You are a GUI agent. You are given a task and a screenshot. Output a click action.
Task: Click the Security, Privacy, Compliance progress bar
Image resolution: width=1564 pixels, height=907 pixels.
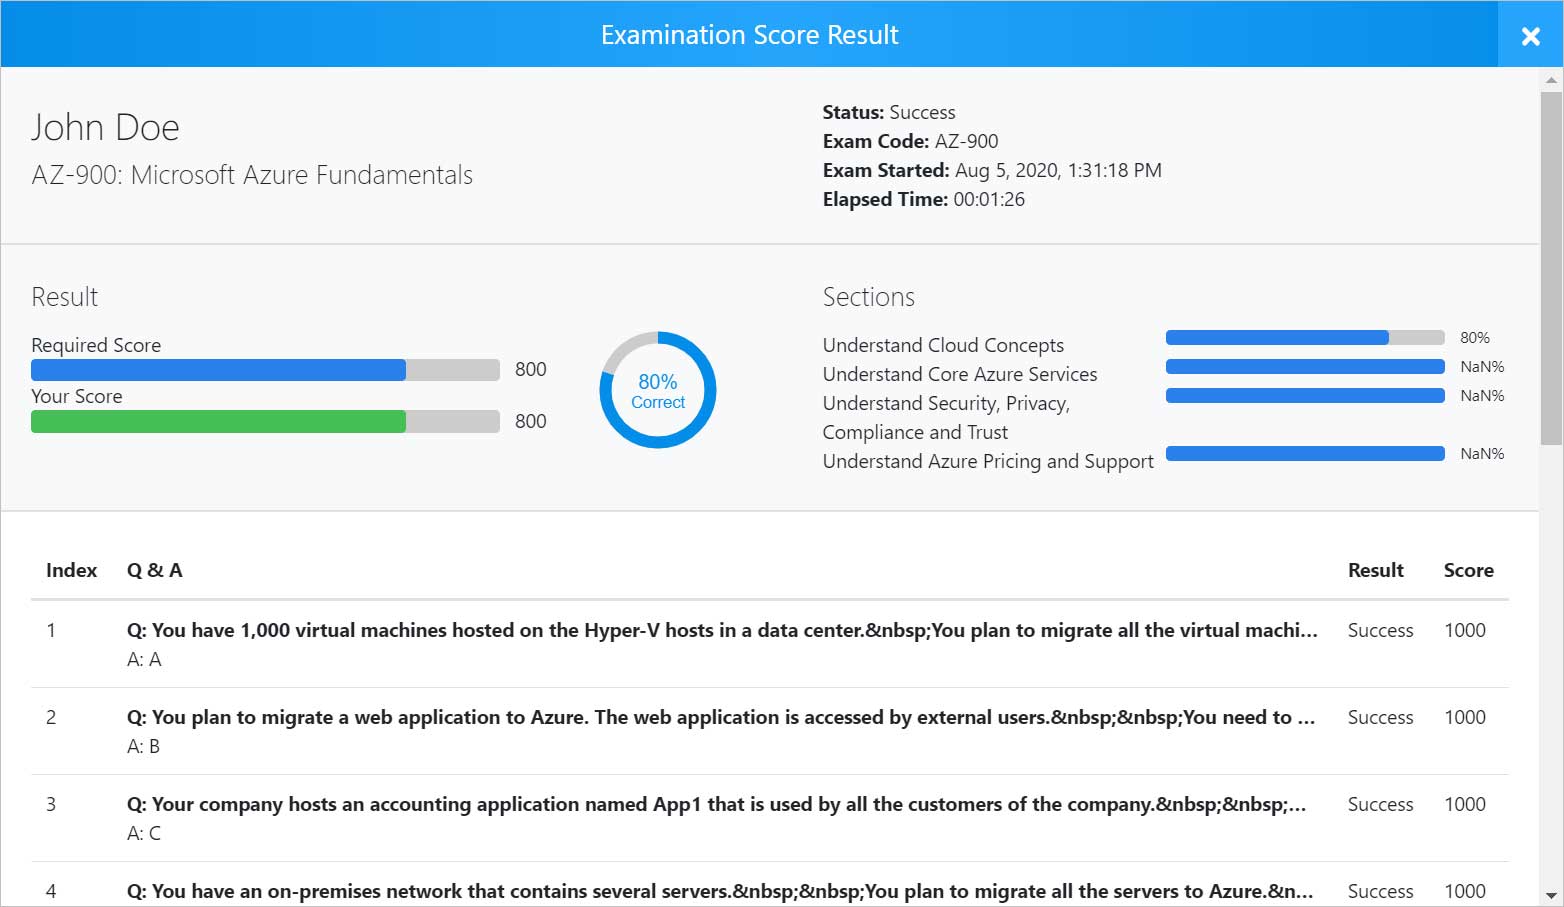click(x=1305, y=396)
